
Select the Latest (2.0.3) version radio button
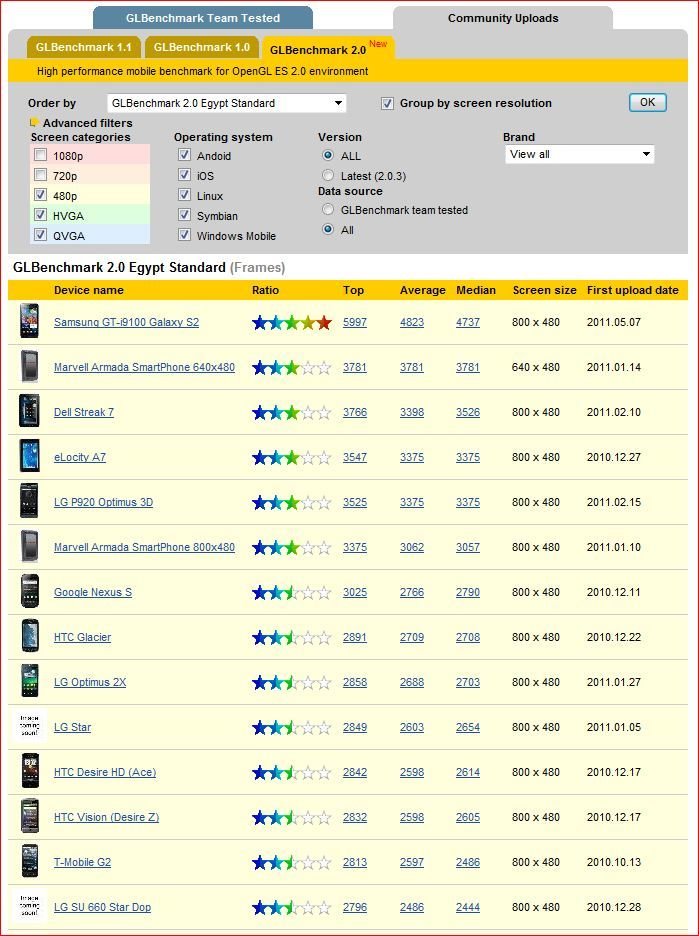tap(328, 176)
